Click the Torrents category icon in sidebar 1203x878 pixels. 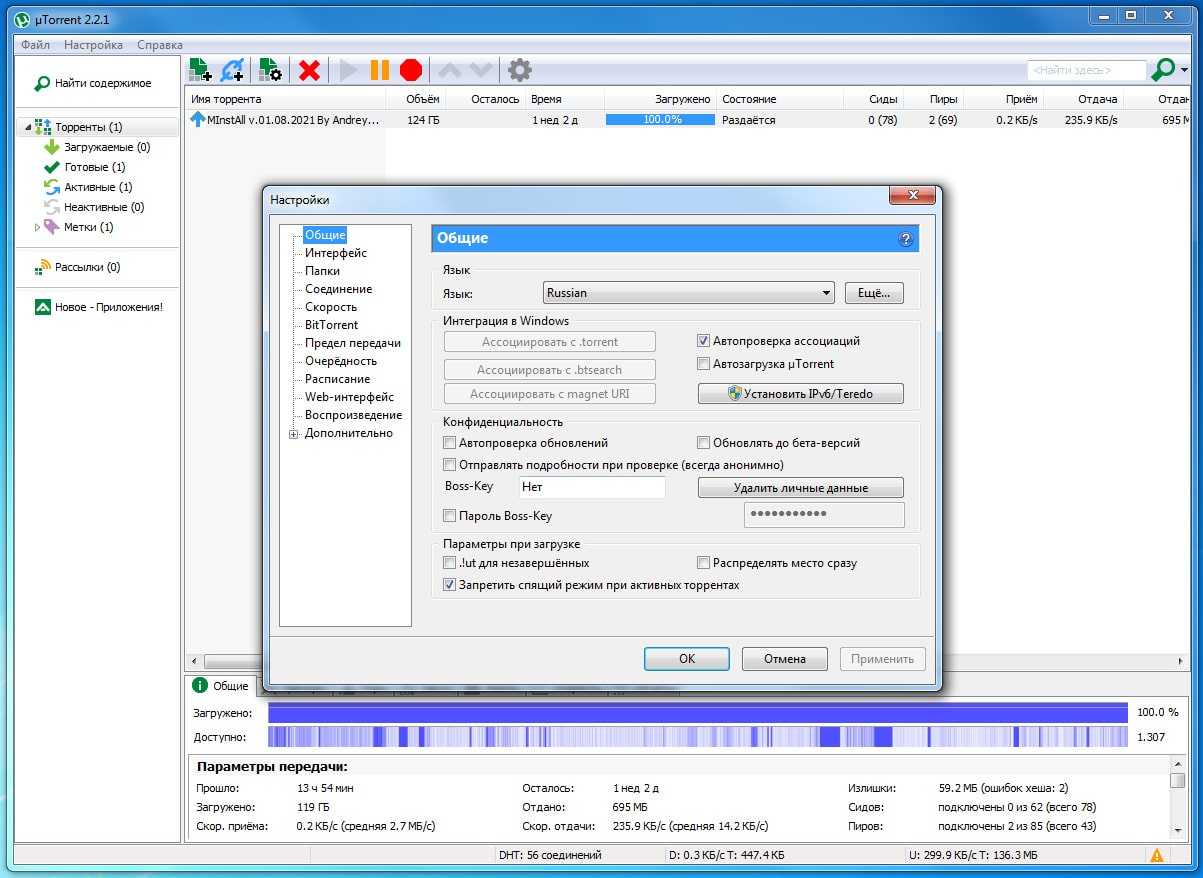(x=43, y=127)
